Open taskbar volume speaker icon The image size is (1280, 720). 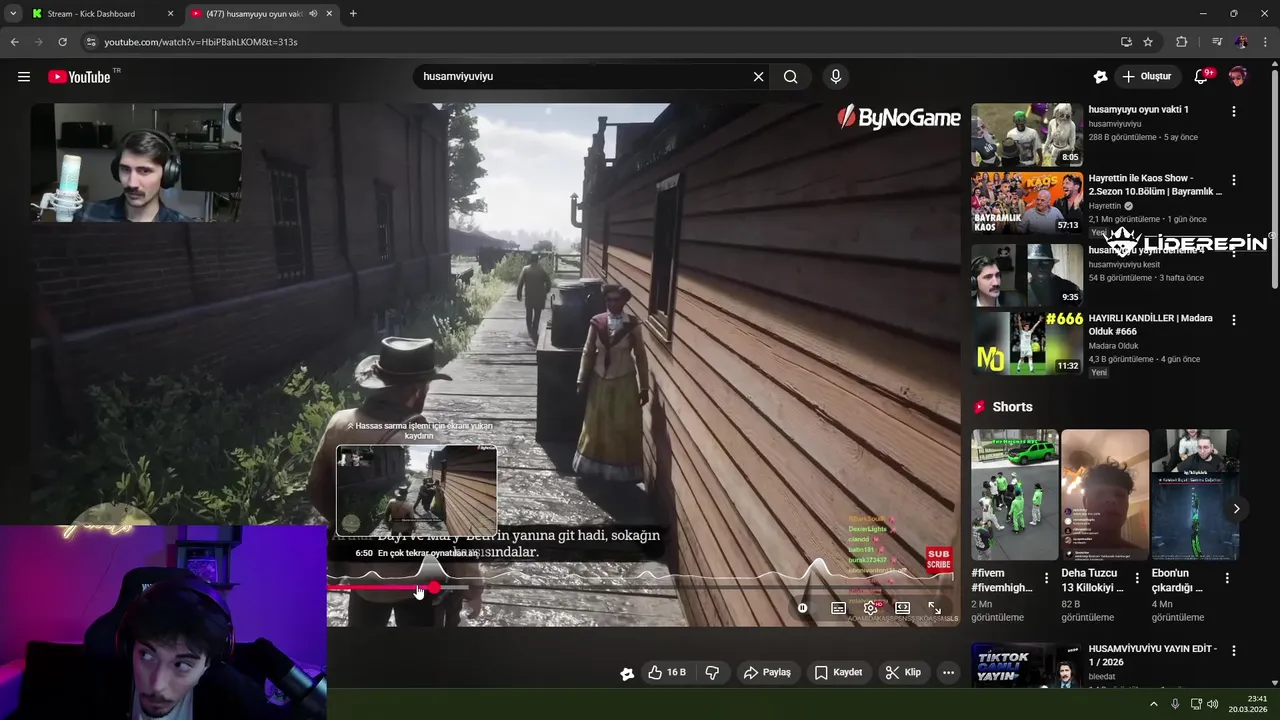coord(1213,704)
